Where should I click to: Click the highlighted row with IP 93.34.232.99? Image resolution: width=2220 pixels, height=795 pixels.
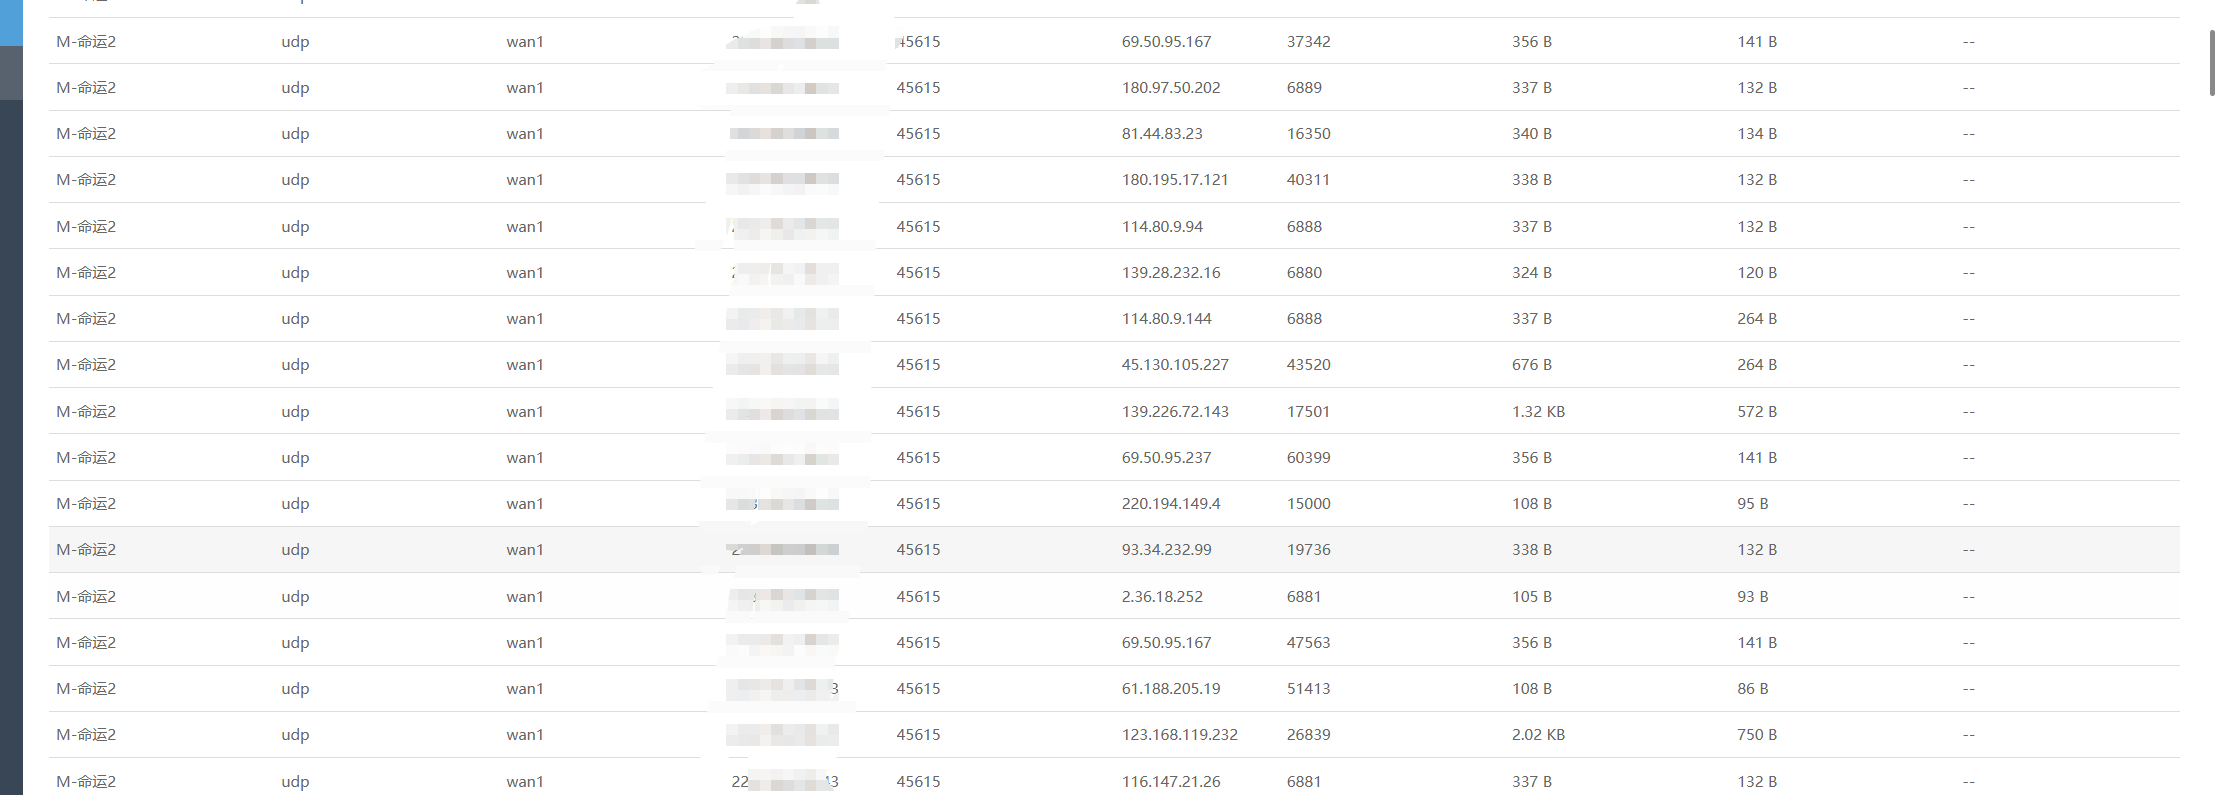(1166, 550)
